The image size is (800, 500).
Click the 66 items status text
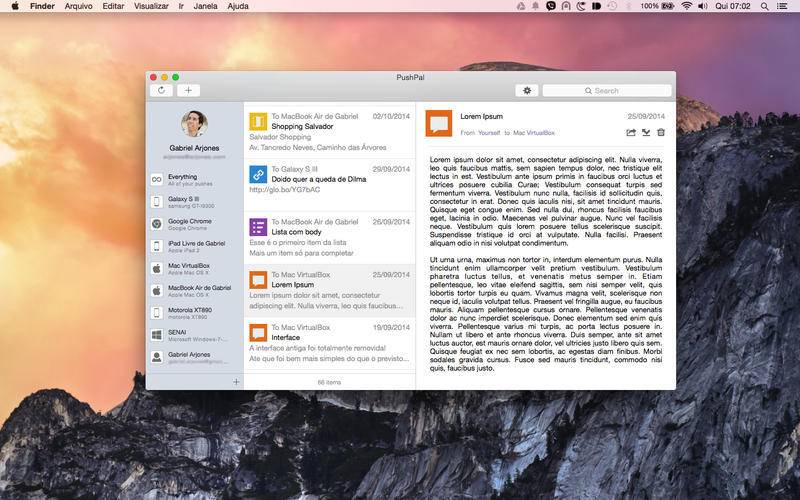329,382
